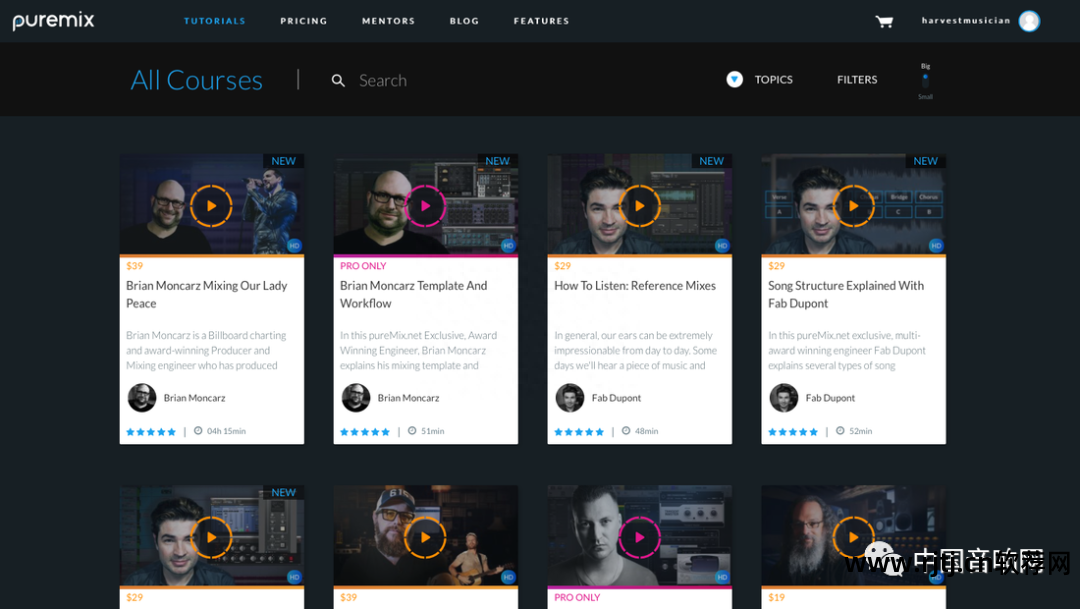
Task: Adjust the Big/Small card size slider
Action: click(925, 81)
